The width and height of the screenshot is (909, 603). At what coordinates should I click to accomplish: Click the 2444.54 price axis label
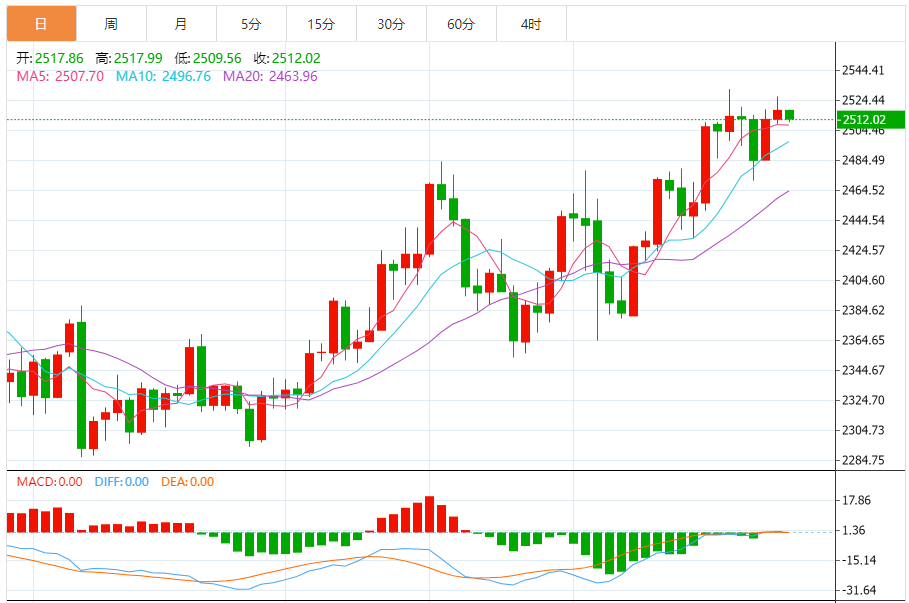tap(863, 220)
